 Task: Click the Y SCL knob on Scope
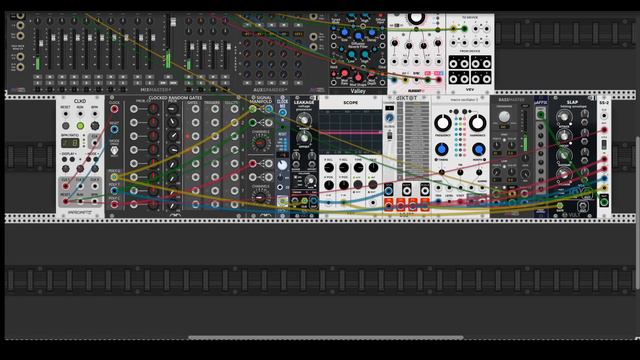(x=344, y=168)
